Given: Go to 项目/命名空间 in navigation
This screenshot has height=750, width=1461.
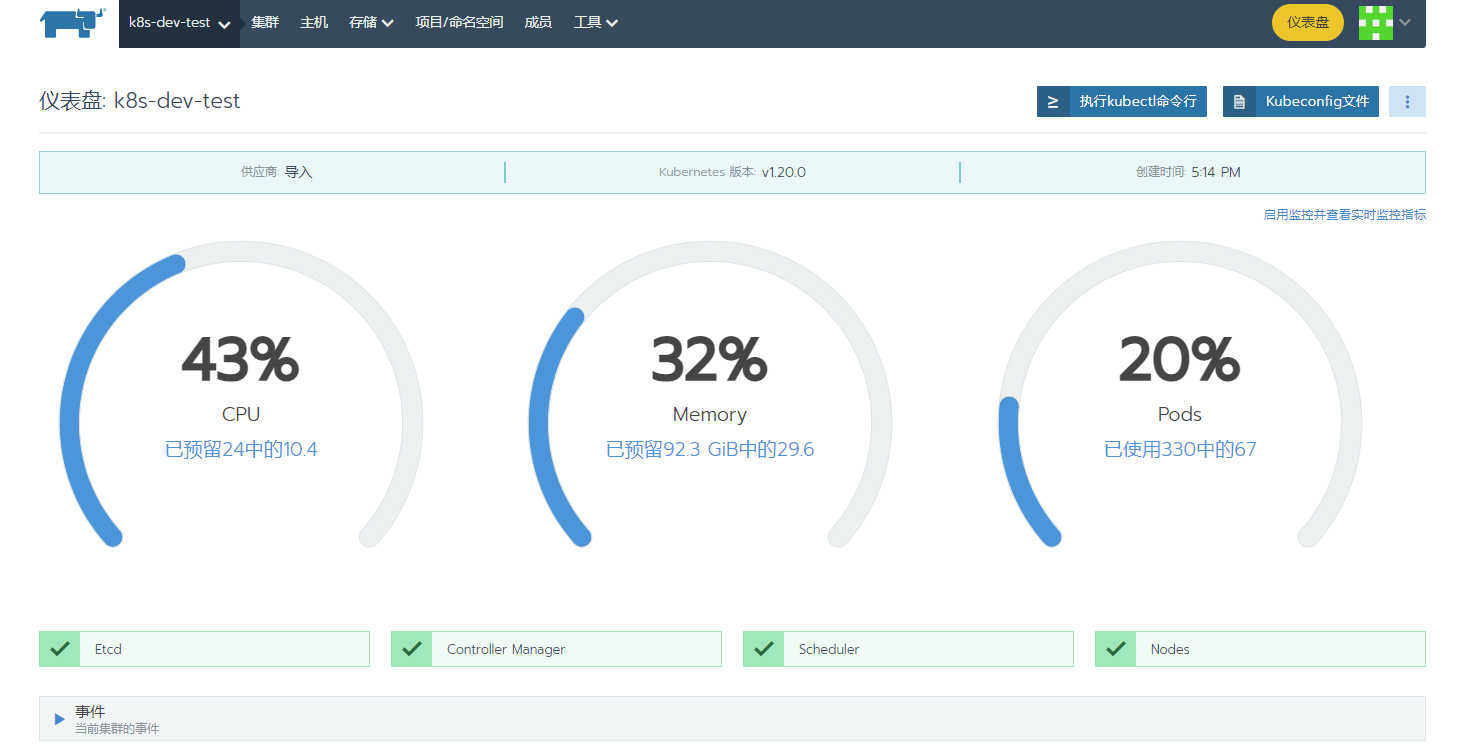Looking at the screenshot, I should pyautogui.click(x=459, y=23).
